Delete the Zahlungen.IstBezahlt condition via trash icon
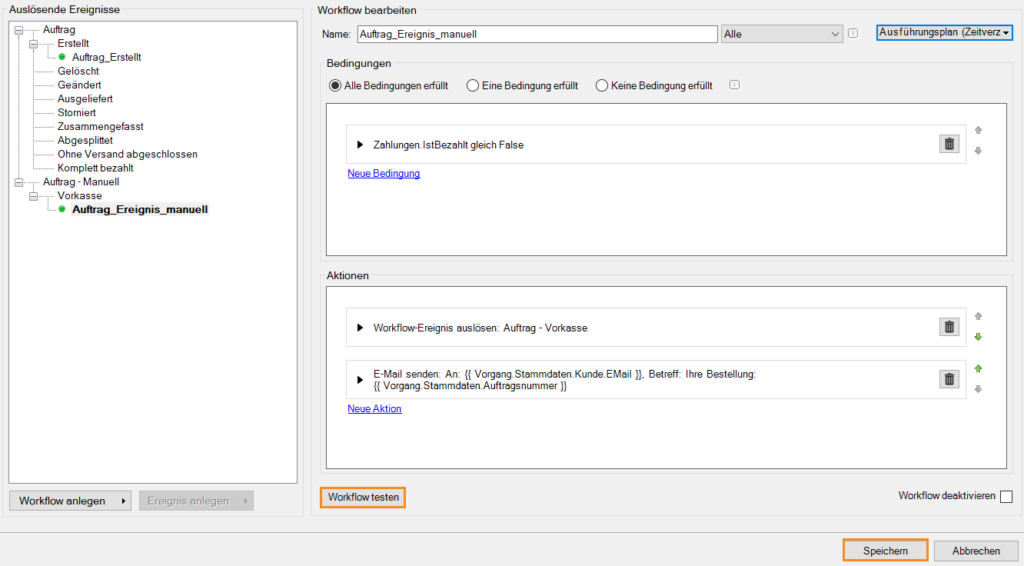Screen dimensions: 1024x566 point(948,144)
